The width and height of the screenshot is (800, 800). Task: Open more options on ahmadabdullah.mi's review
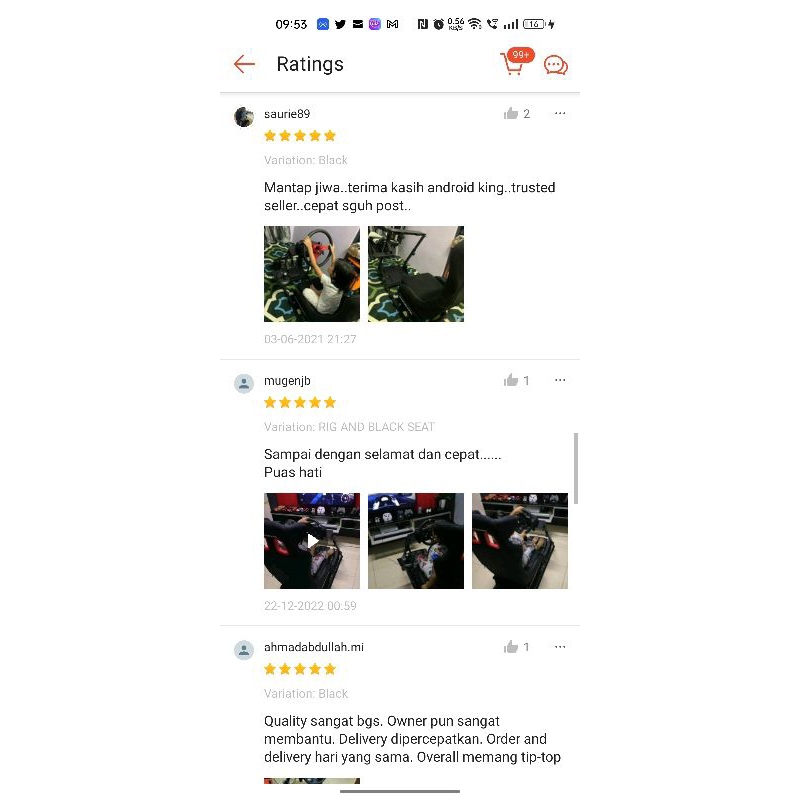560,647
